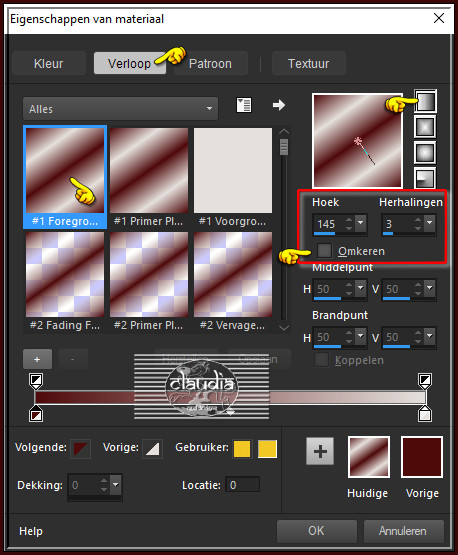Switch to the Patroon tab

click(x=210, y=63)
